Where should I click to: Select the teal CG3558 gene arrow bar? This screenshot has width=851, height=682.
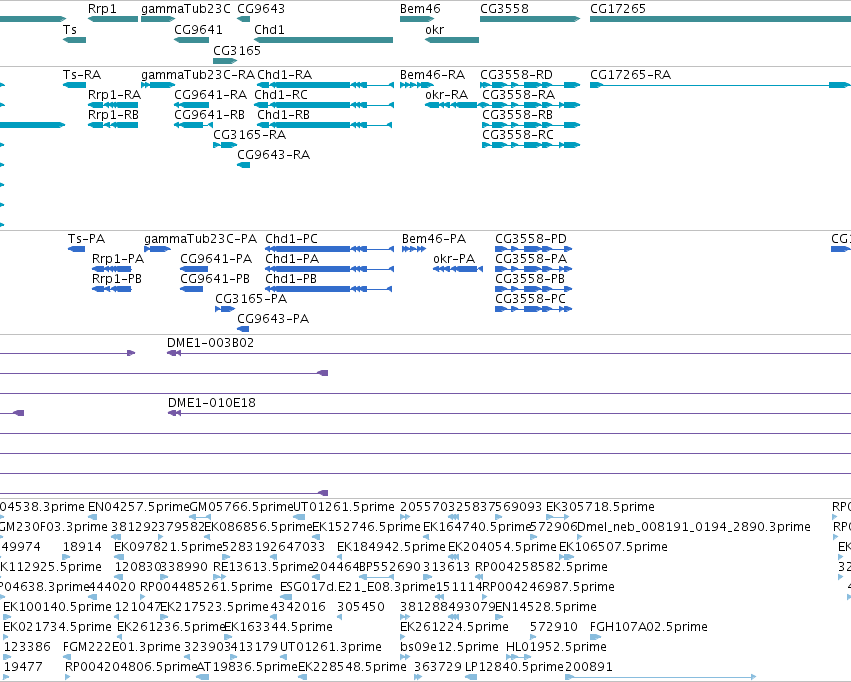[530, 19]
